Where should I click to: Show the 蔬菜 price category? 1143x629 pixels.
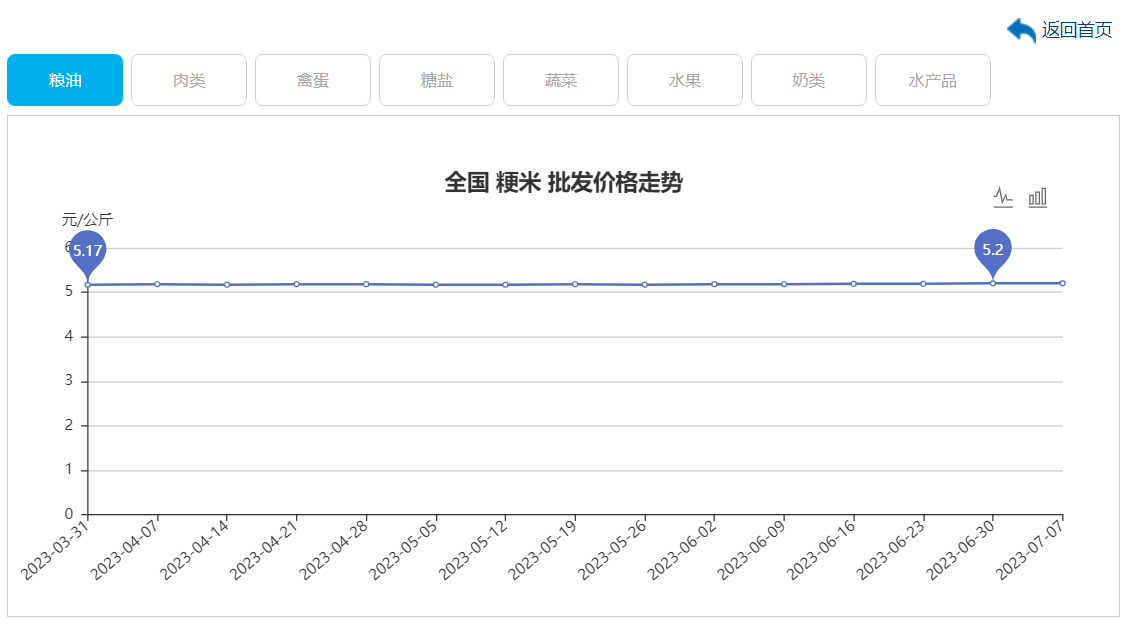[561, 80]
